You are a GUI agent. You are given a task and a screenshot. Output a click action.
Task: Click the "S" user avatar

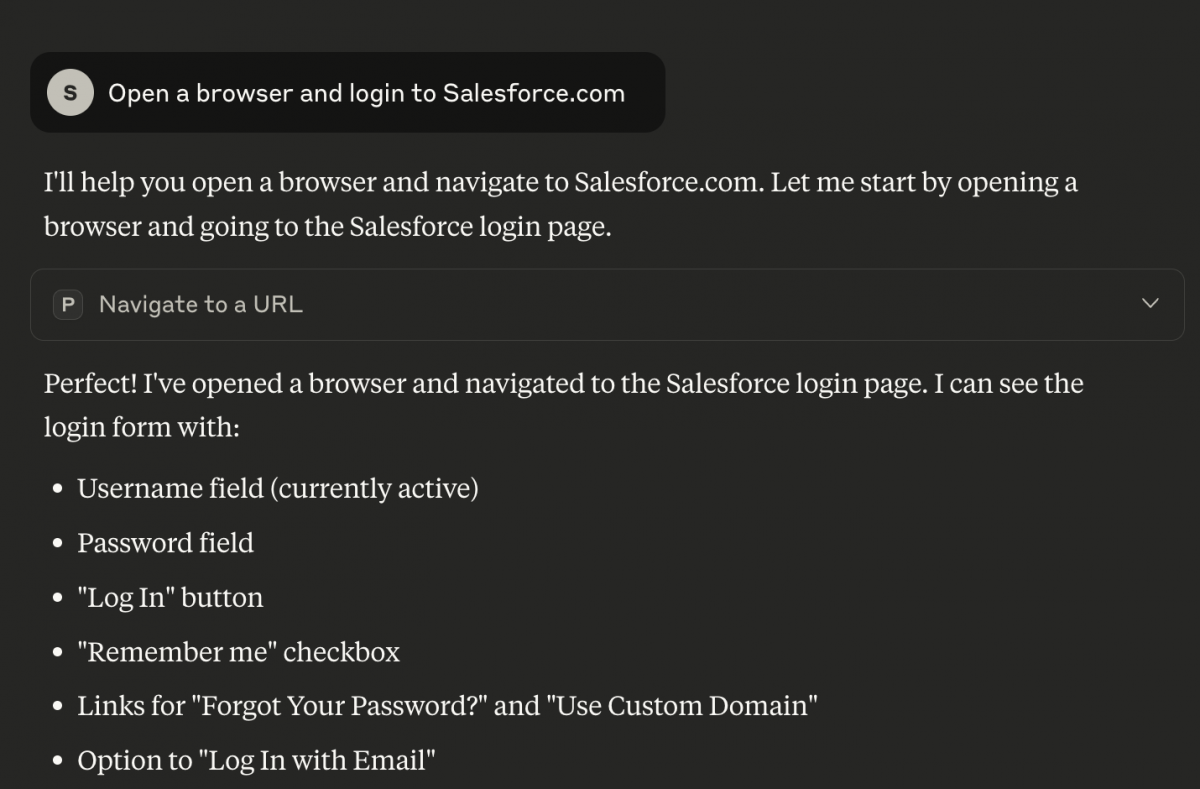[x=70, y=93]
